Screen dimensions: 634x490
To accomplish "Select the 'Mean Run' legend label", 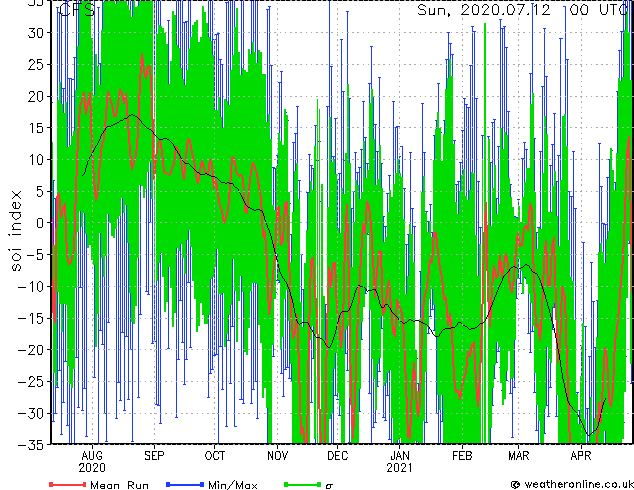I will point(119,485).
